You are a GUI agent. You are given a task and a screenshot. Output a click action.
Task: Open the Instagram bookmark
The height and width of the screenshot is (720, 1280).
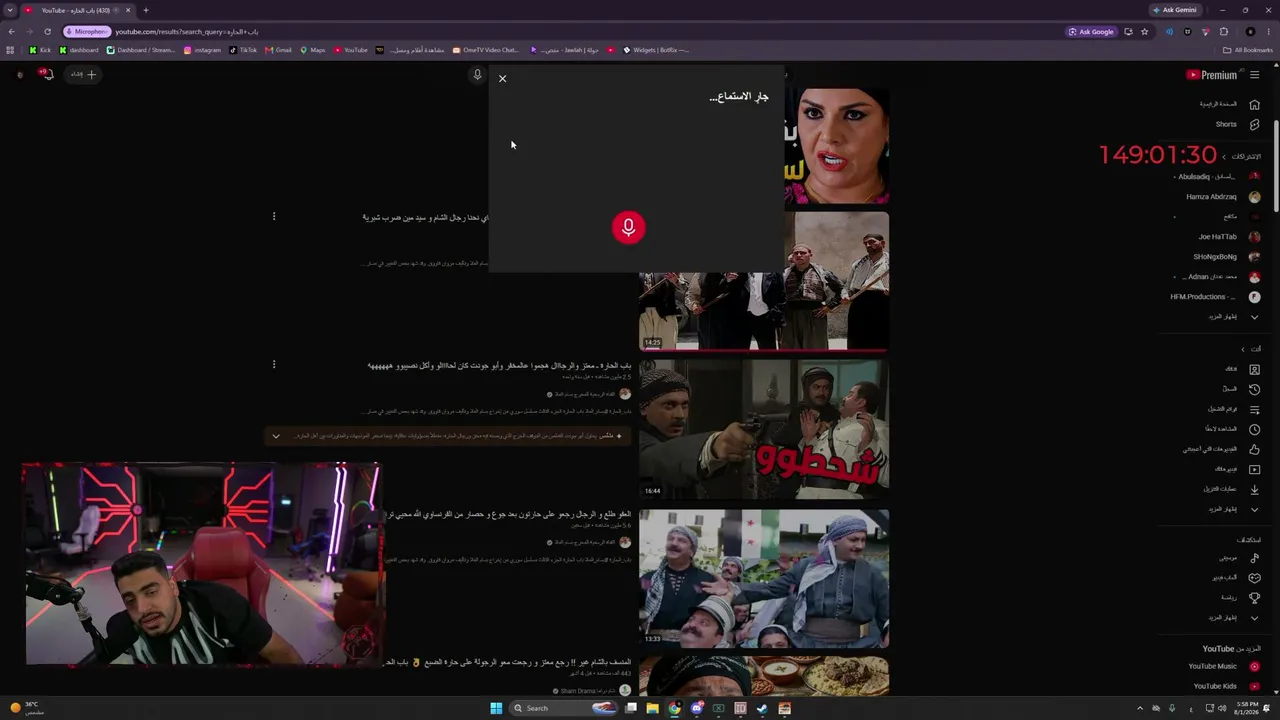(202, 50)
